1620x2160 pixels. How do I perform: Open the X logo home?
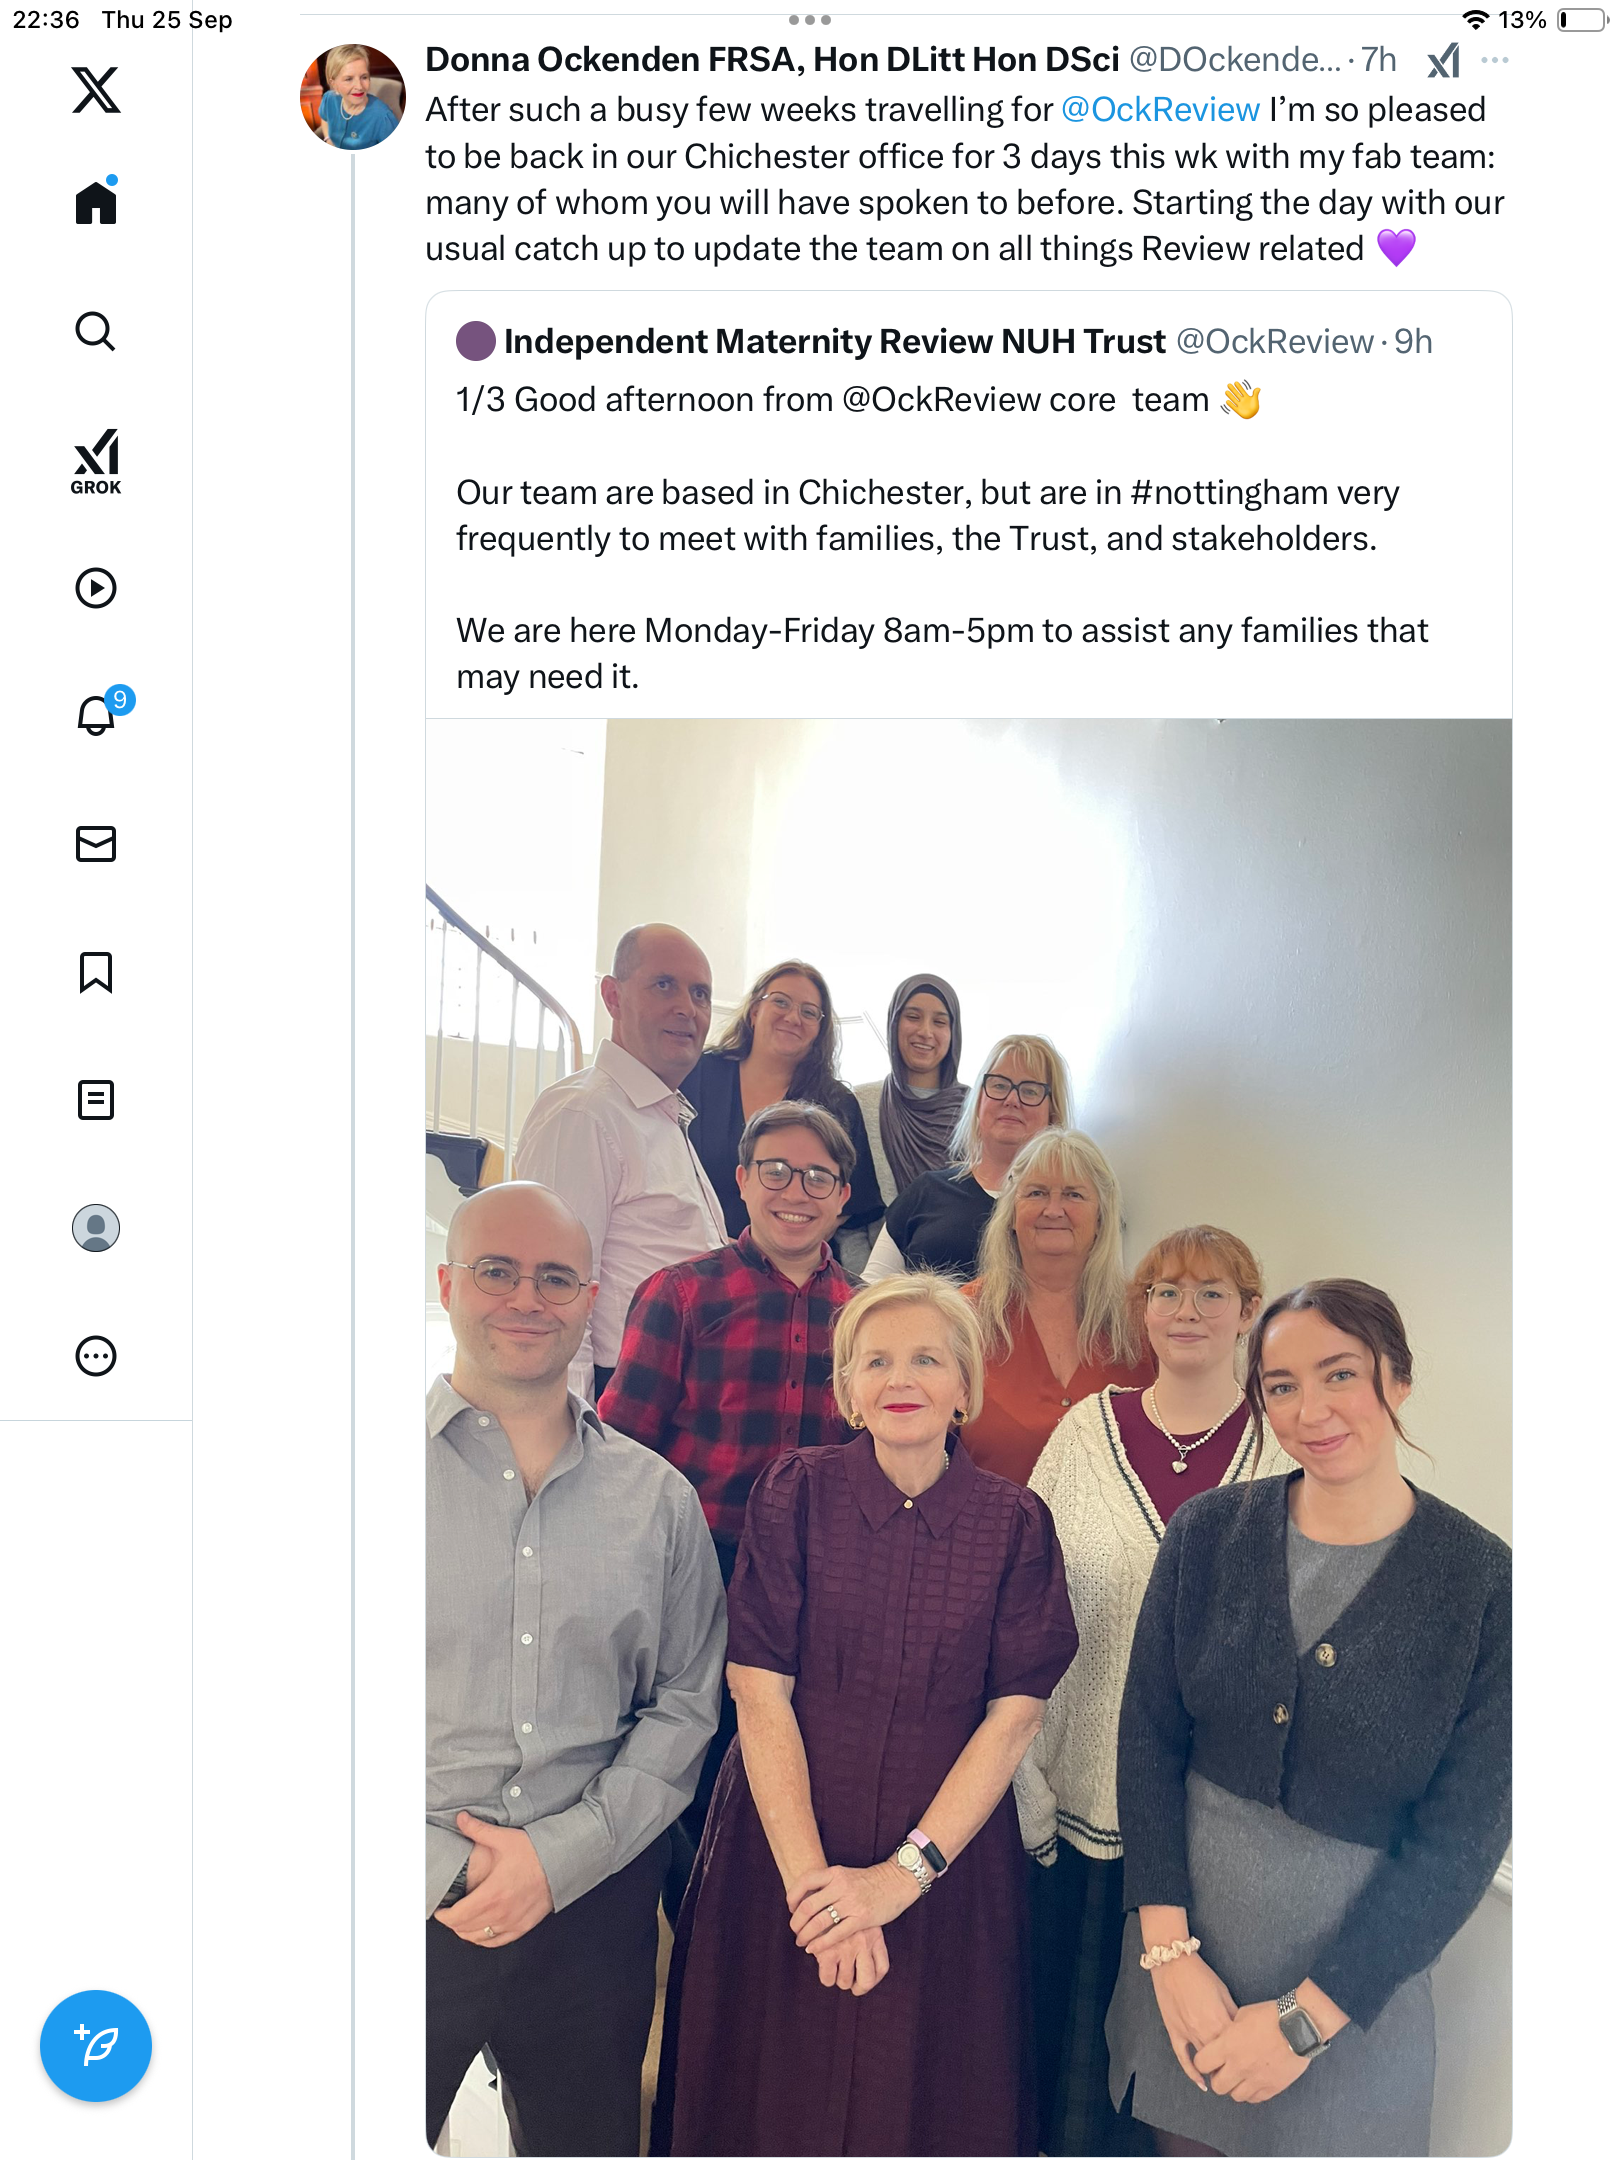point(96,90)
